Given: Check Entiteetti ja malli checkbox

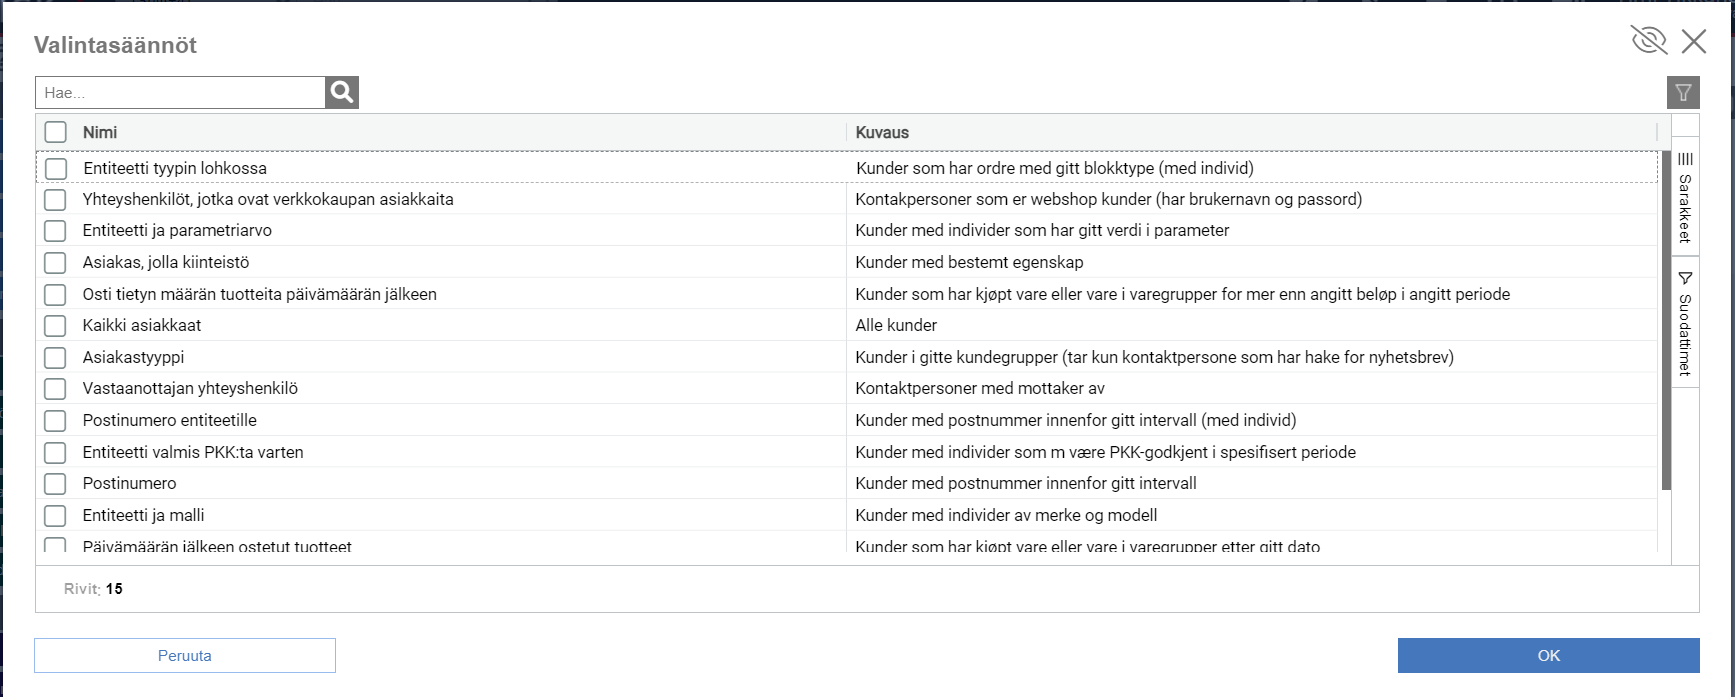Looking at the screenshot, I should click(x=56, y=516).
